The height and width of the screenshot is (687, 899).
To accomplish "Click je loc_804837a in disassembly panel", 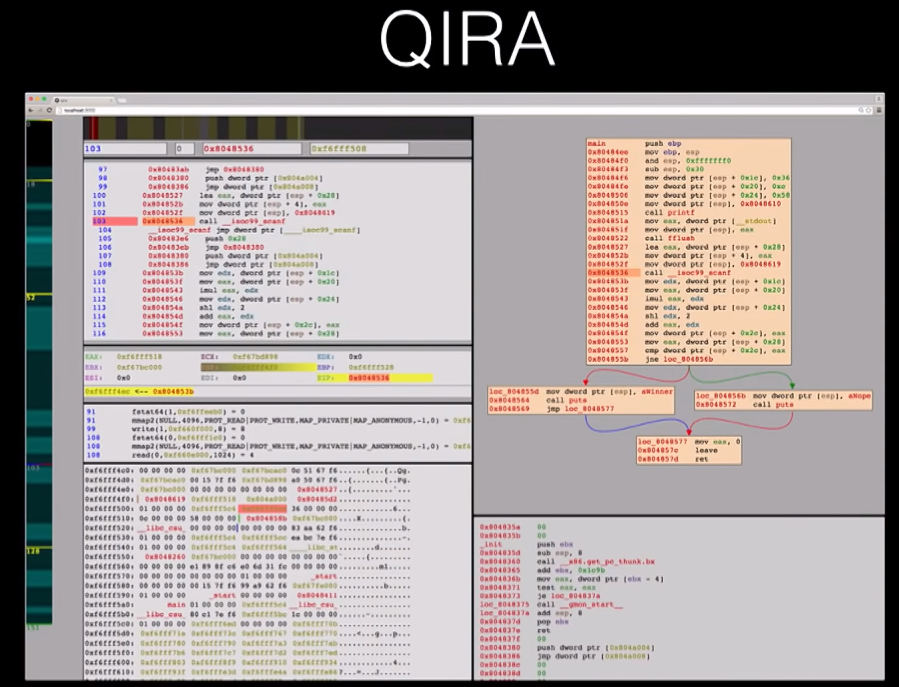I will (569, 596).
